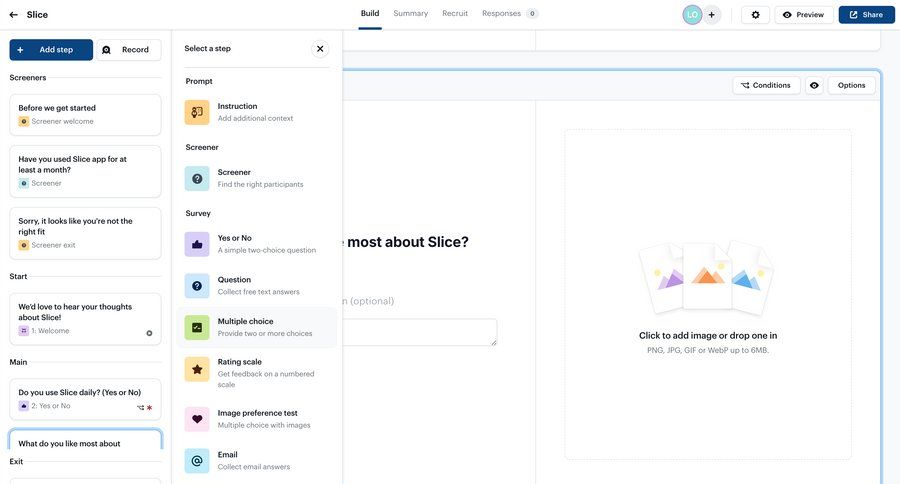Click 'Collect free text answers' description
The image size is (900, 484).
(258, 292)
